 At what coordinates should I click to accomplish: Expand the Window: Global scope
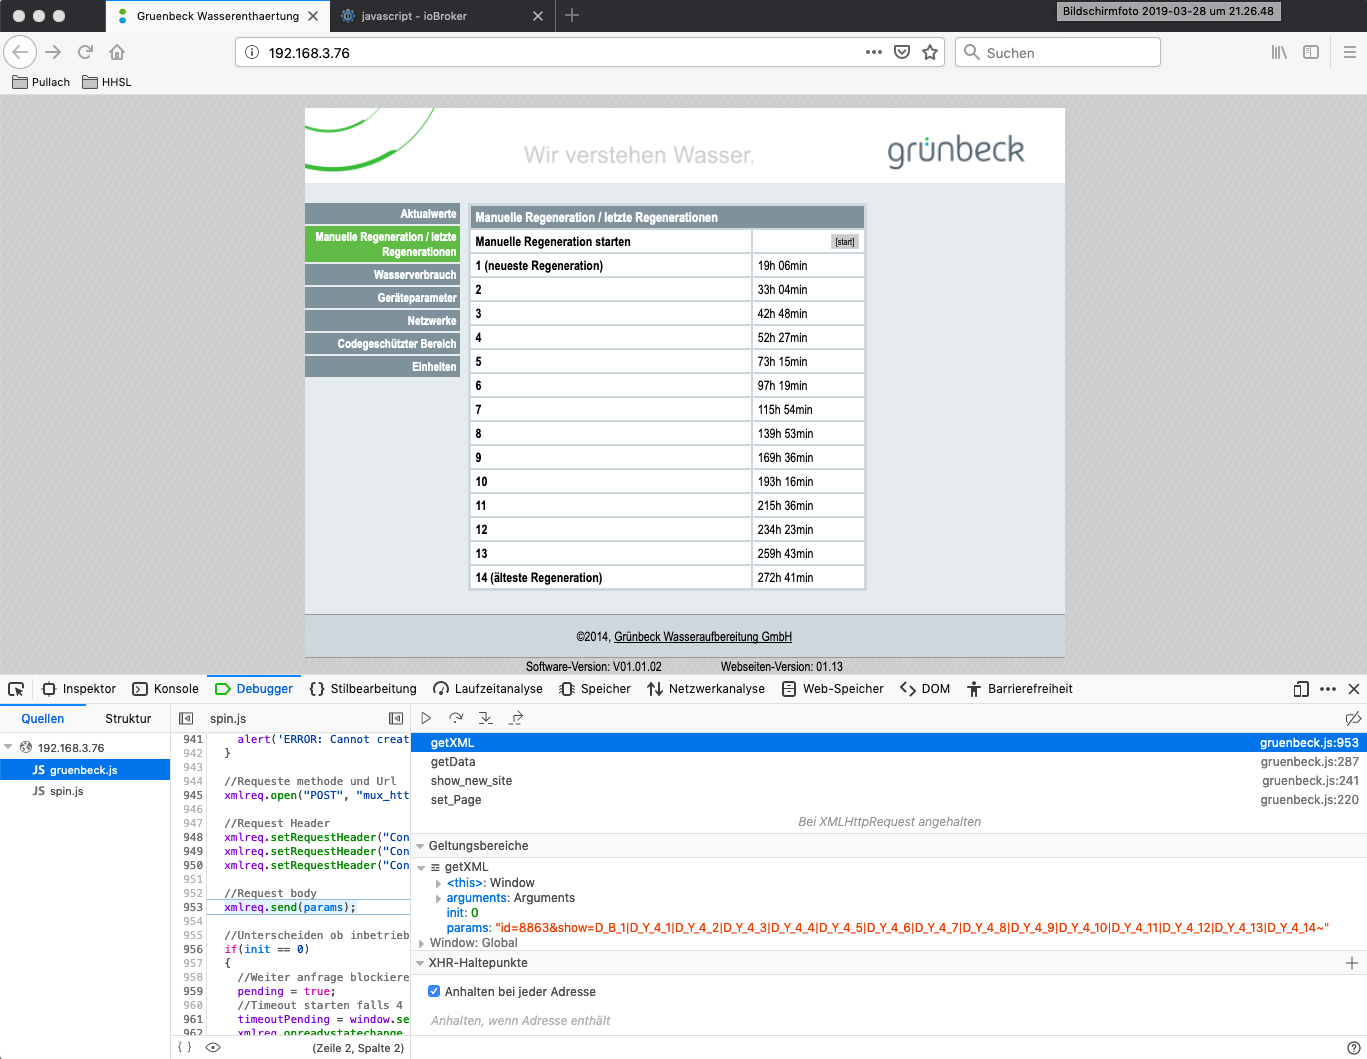[421, 943]
